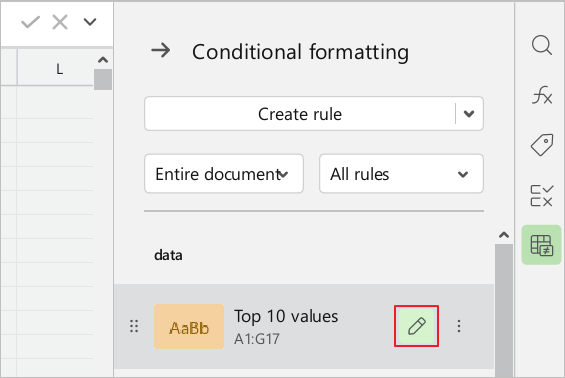
Task: Open the Entire document scope dropdown
Action: click(224, 174)
